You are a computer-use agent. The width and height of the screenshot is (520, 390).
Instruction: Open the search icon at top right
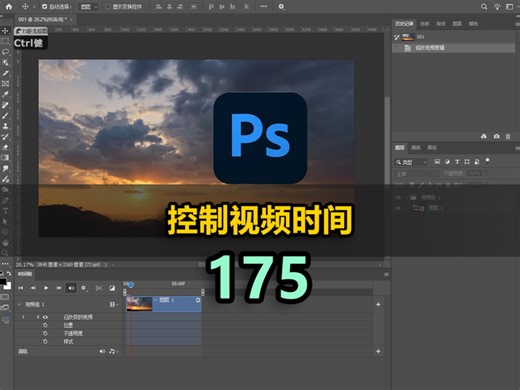coord(484,6)
